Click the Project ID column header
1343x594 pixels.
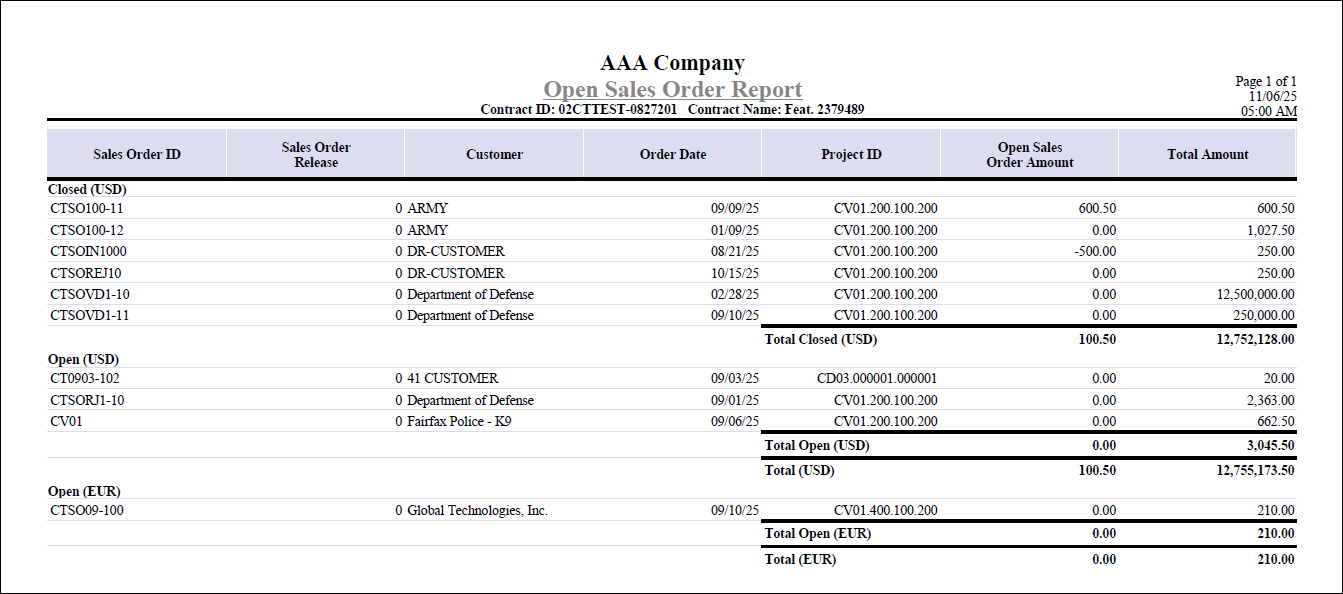pyautogui.click(x=851, y=155)
